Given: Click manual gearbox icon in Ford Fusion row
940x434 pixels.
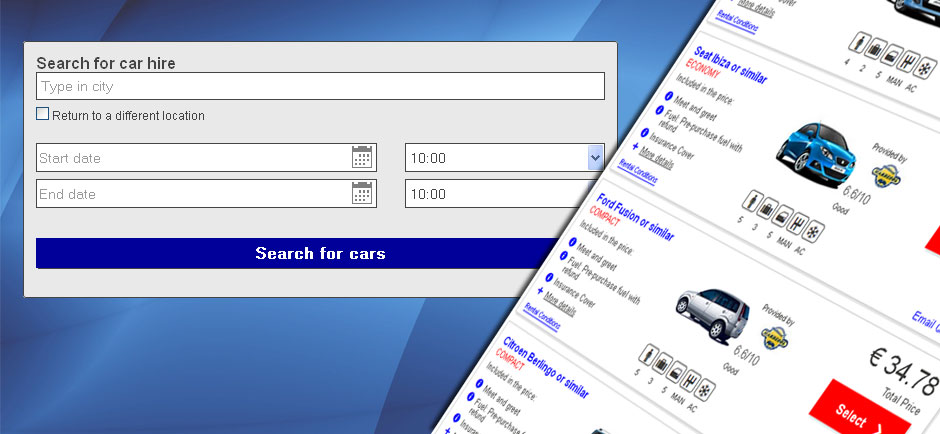Looking at the screenshot, I should 692,381.
